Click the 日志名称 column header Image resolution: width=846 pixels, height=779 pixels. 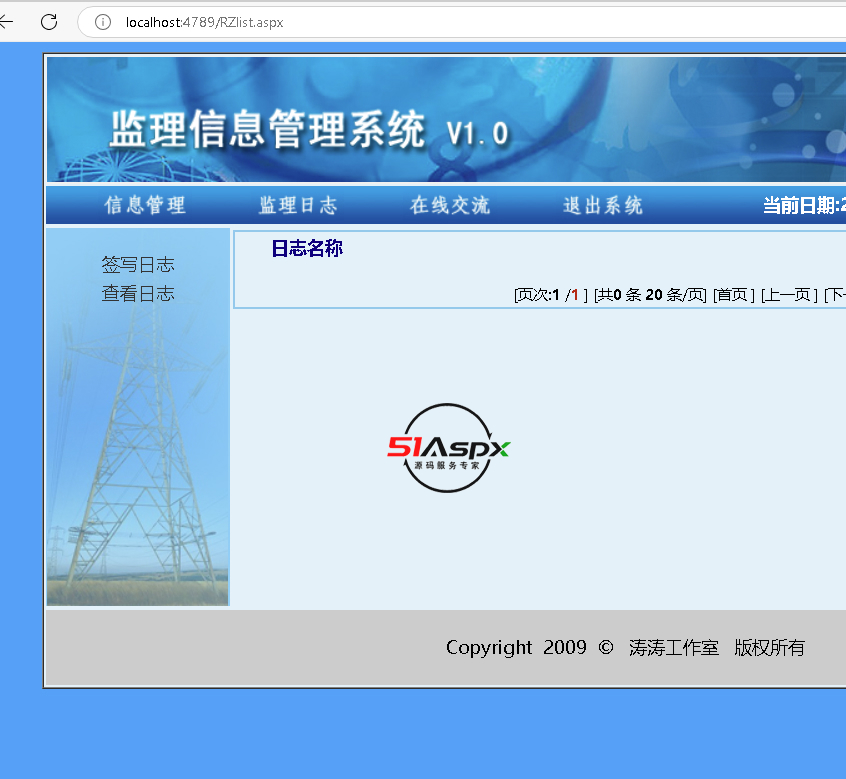click(307, 249)
